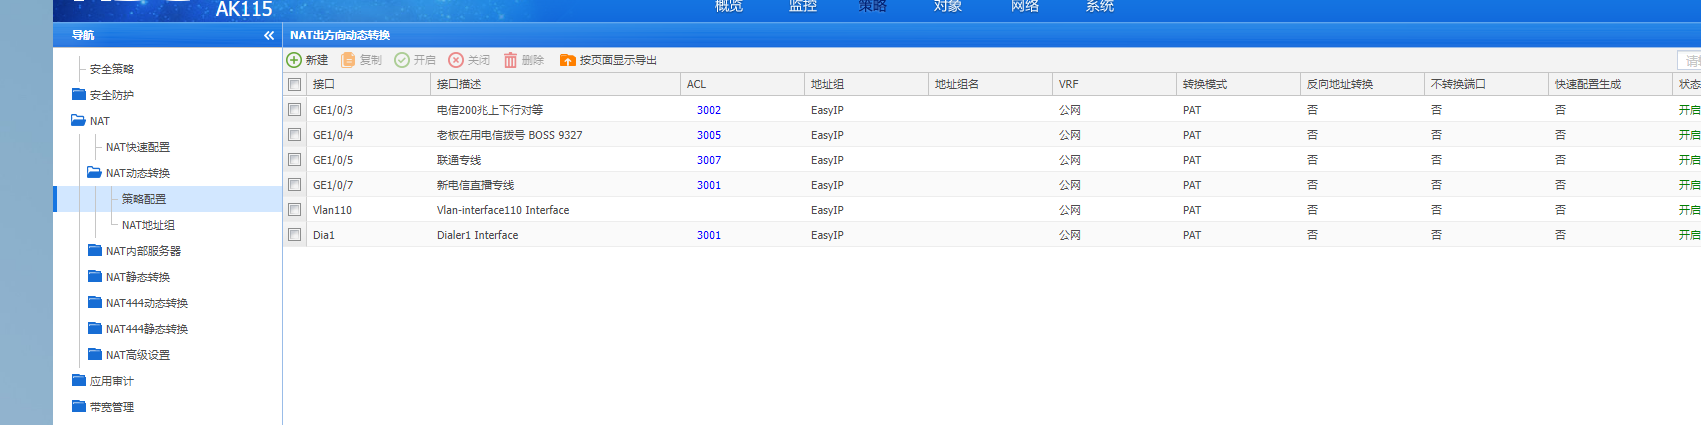Image resolution: width=1701 pixels, height=425 pixels.
Task: Open the 带宽管理 folder icon
Action: point(79,406)
